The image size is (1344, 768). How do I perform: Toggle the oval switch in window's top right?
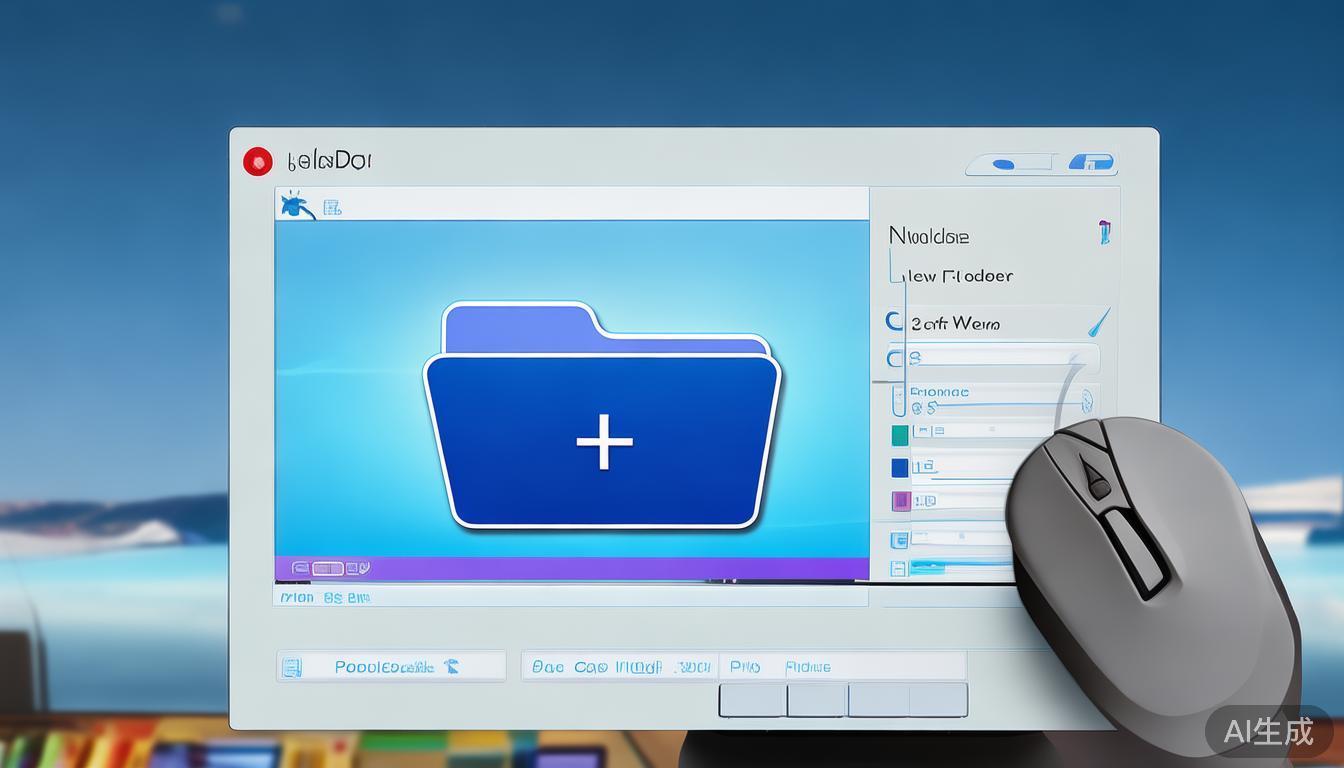pos(1008,163)
